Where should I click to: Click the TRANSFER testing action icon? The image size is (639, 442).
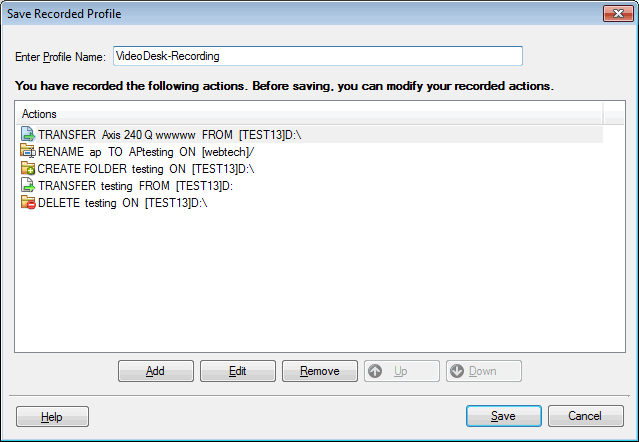[27, 186]
